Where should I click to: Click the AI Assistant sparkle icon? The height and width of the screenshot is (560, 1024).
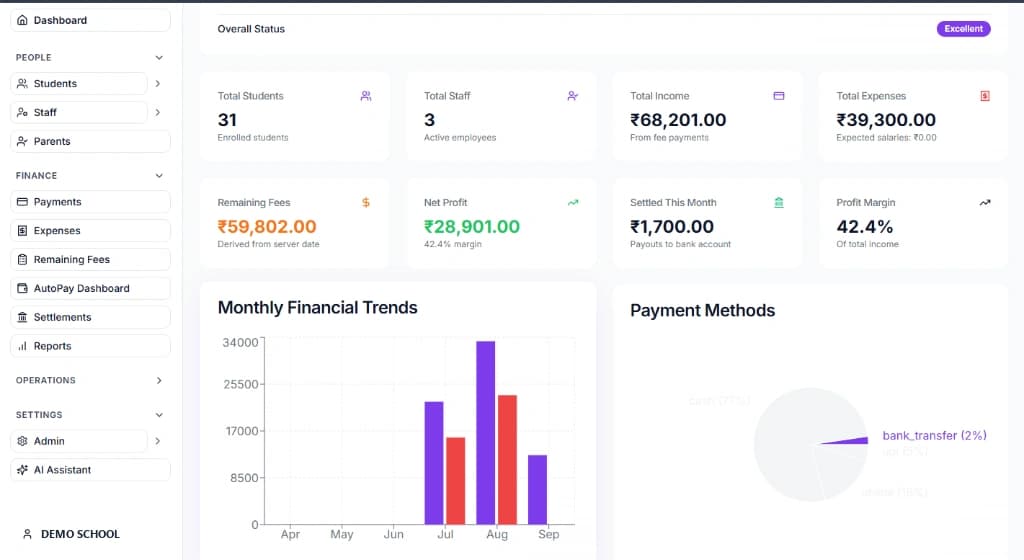click(x=22, y=470)
